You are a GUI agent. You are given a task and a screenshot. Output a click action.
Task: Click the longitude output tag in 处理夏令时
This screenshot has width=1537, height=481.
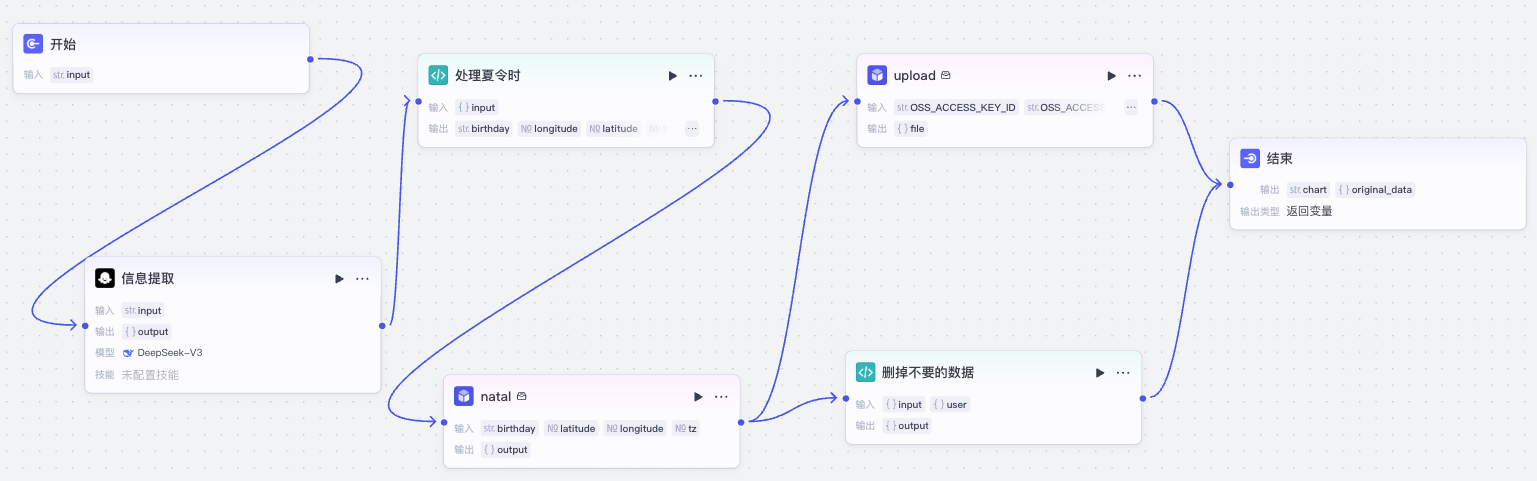coord(549,128)
